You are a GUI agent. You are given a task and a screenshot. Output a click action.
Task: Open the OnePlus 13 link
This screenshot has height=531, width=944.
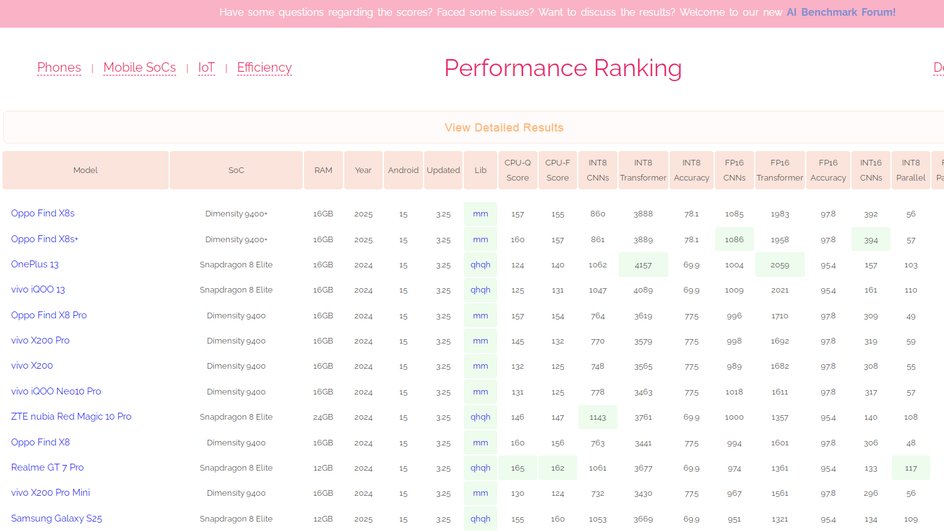[x=35, y=264]
